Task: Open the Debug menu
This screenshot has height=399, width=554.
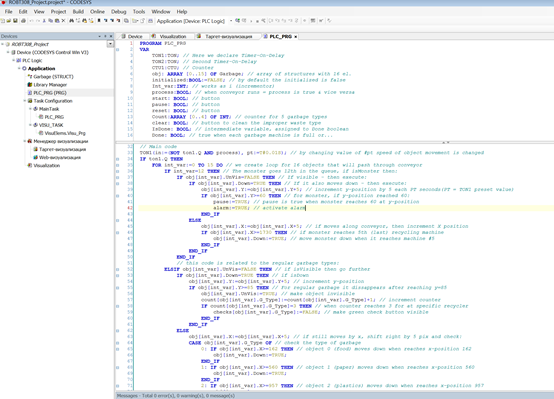Action: (118, 12)
